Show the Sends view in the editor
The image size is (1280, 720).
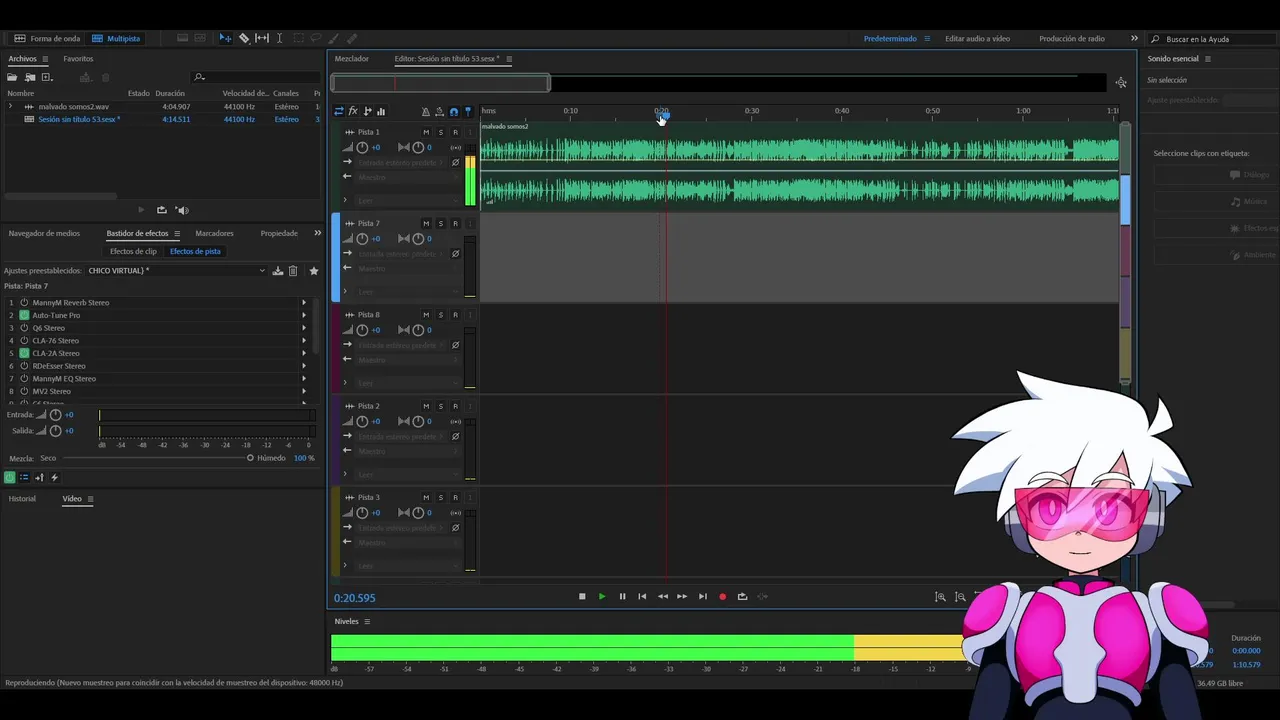tap(367, 111)
